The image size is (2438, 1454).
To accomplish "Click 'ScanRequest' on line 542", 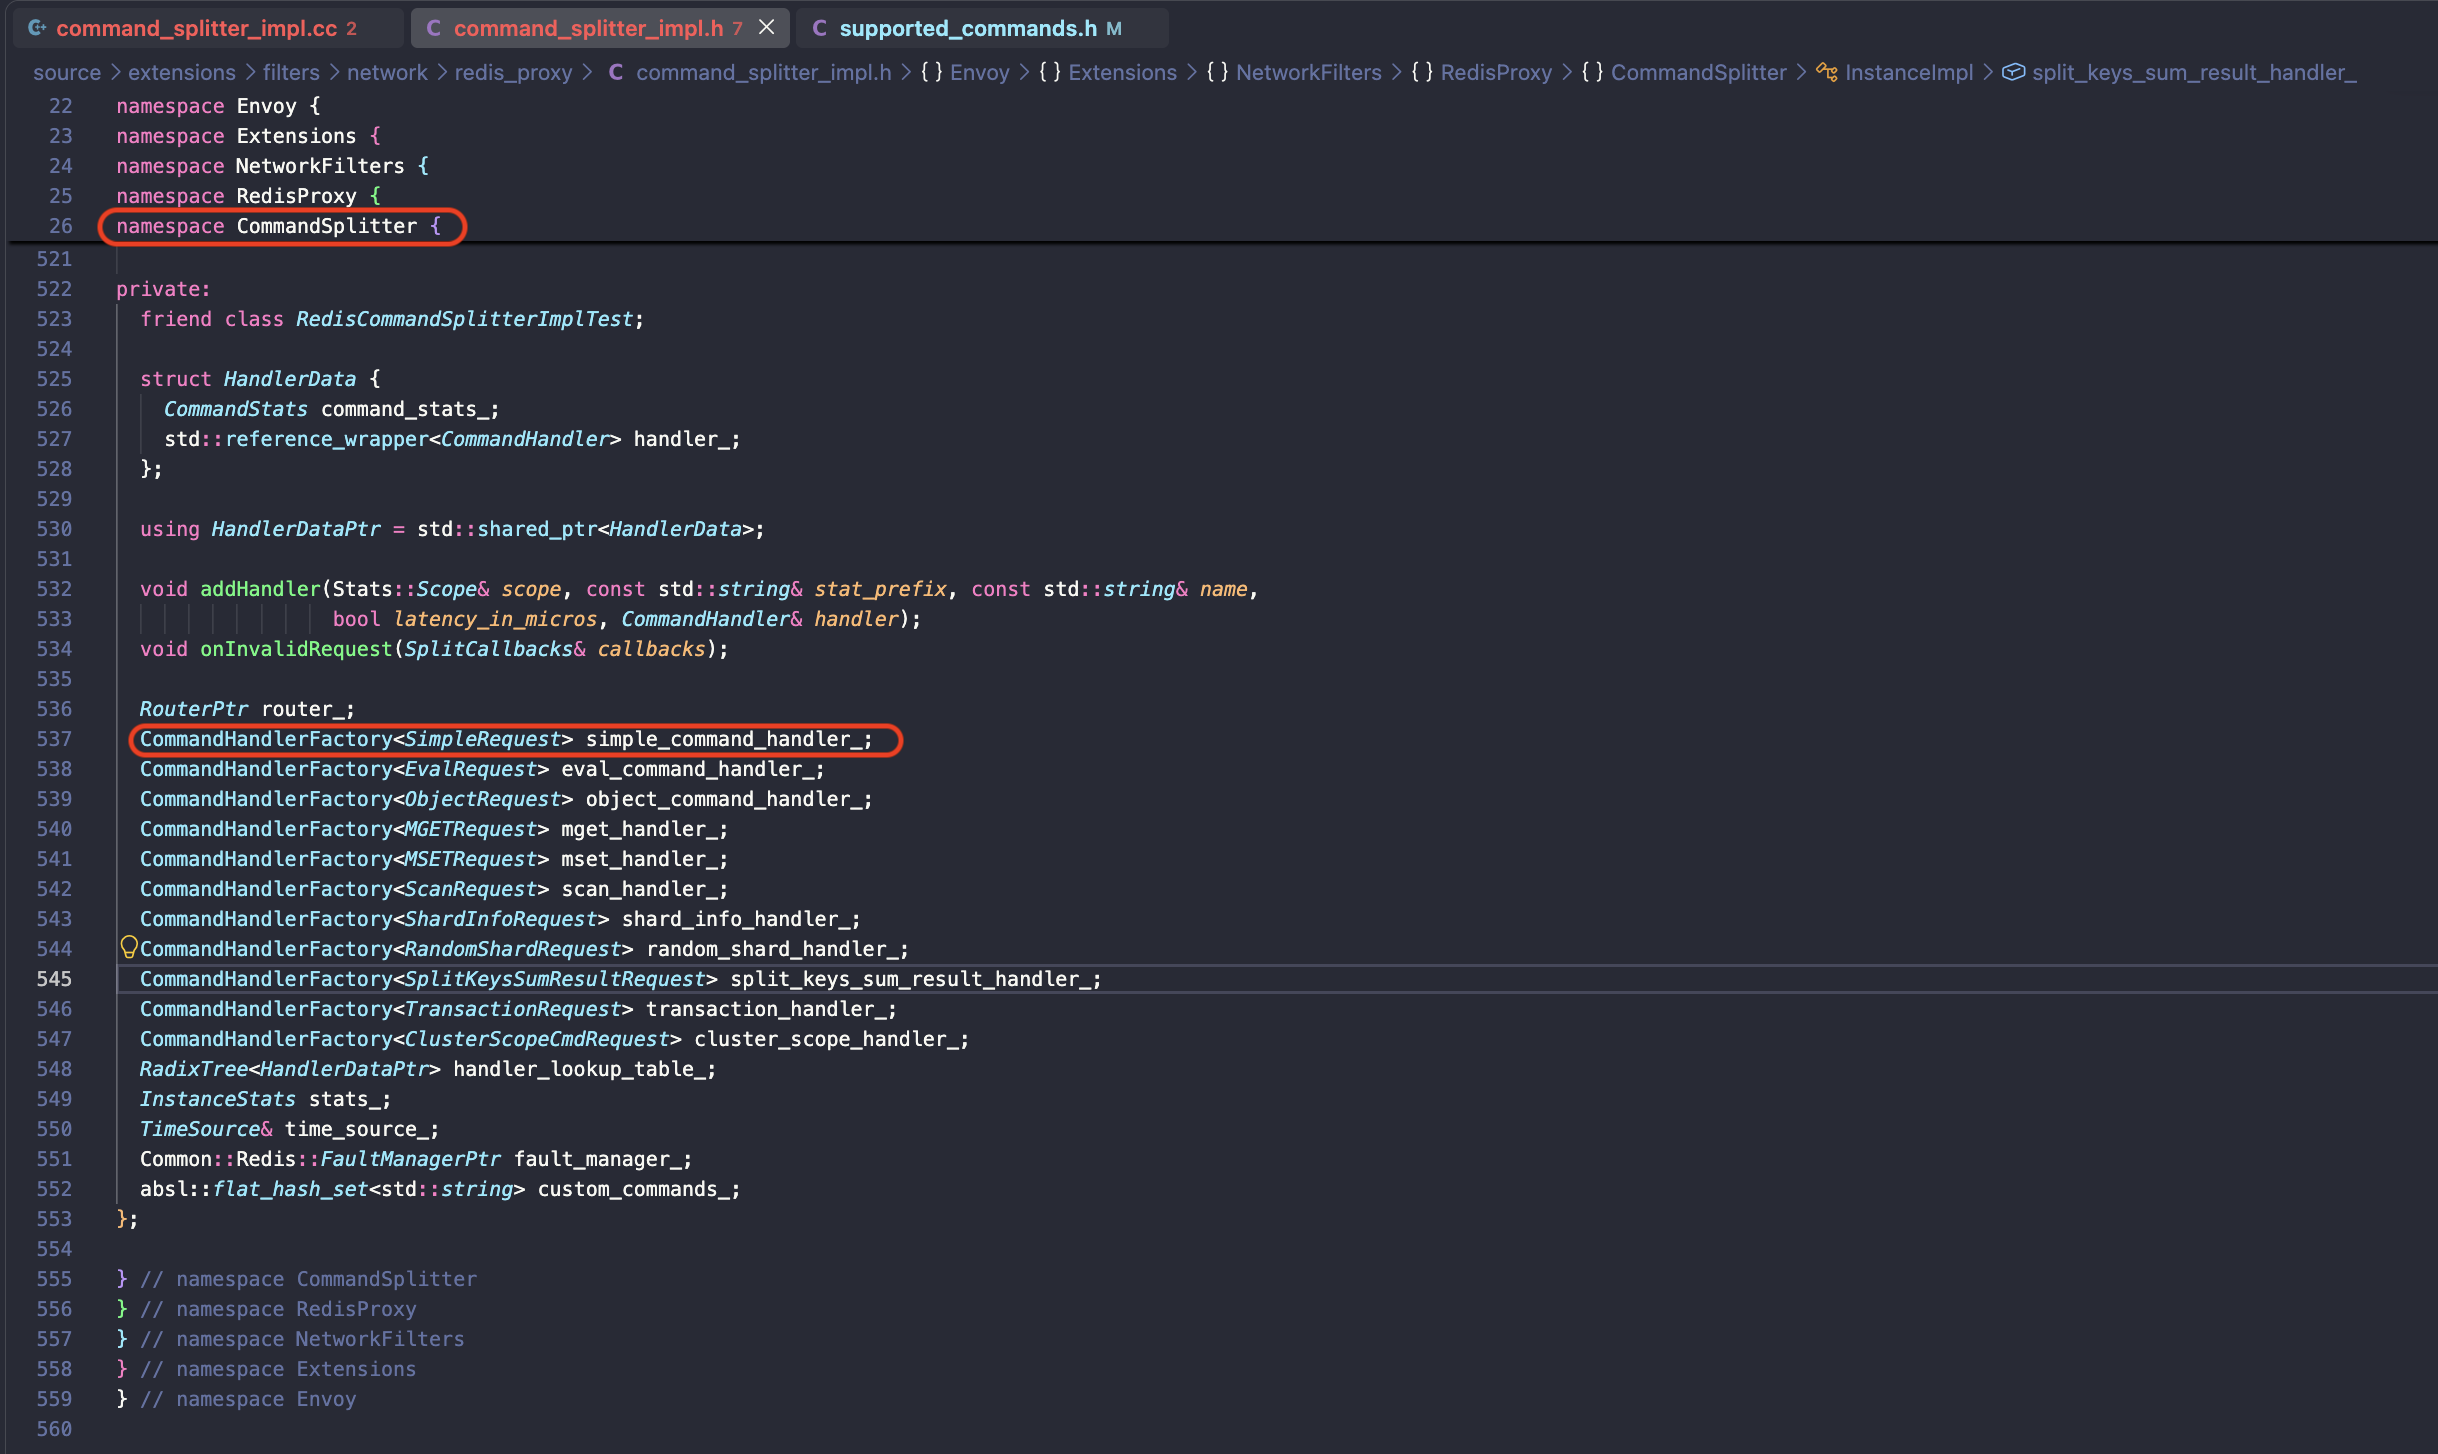I will tap(471, 889).
